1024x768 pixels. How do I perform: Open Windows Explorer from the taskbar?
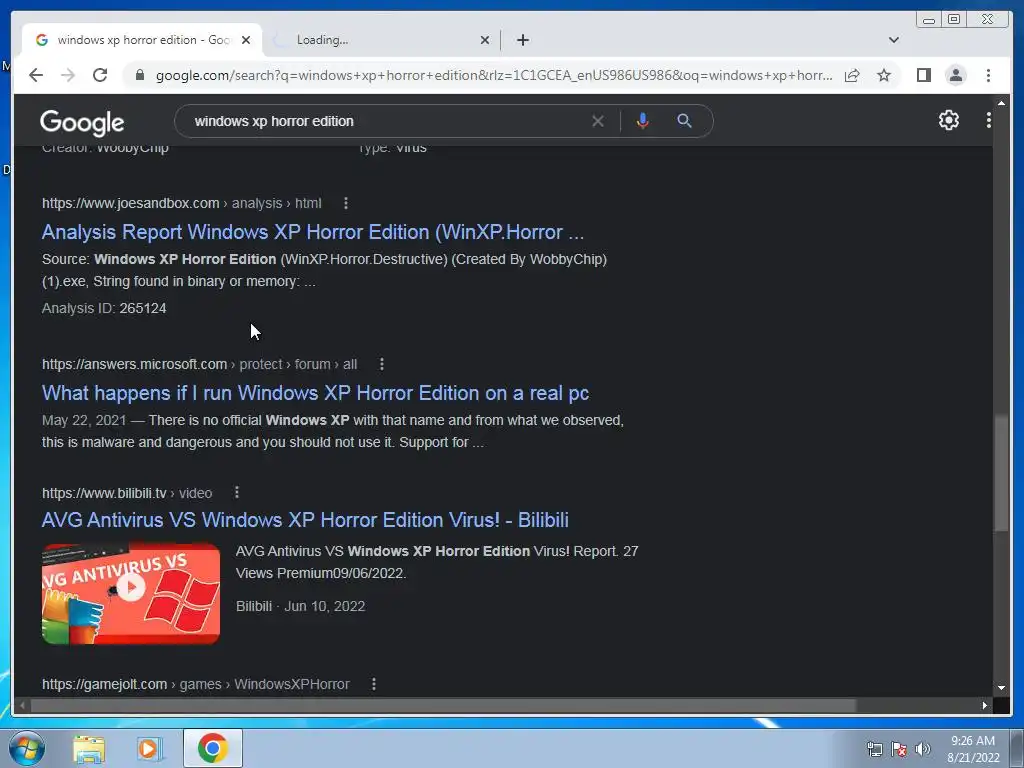(x=89, y=749)
